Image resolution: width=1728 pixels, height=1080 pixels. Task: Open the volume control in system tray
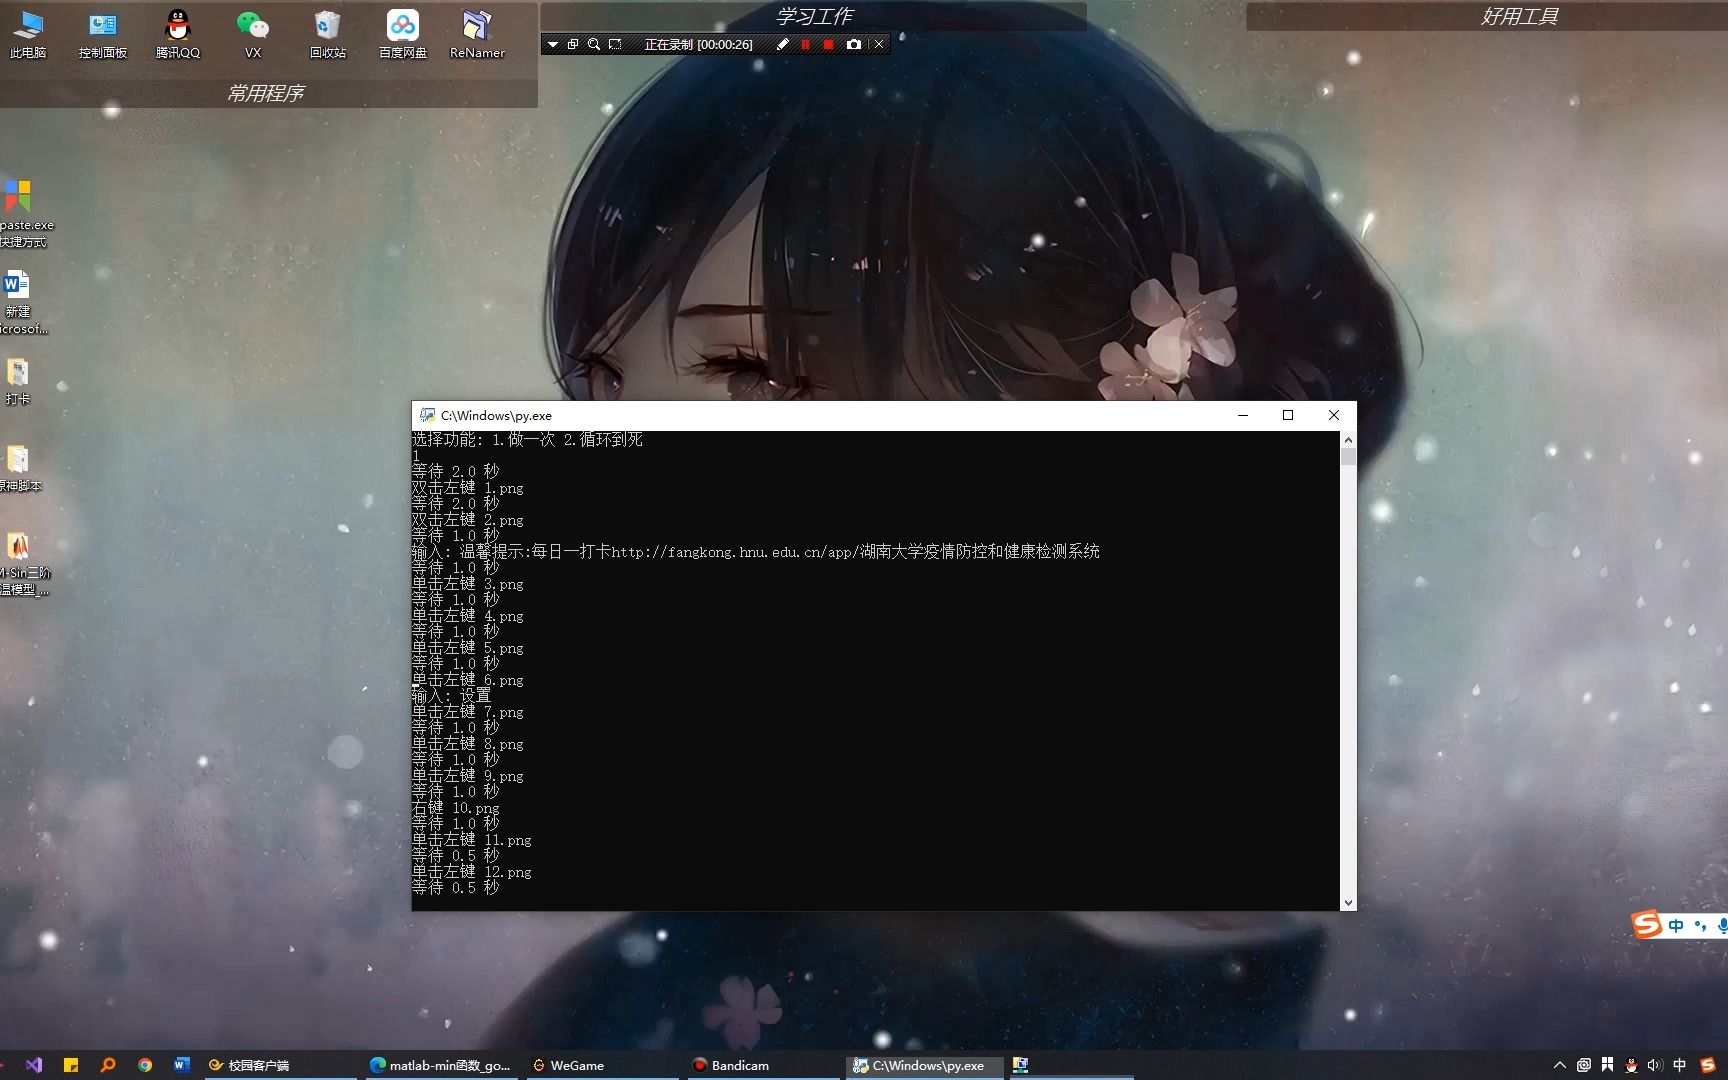click(x=1654, y=1065)
